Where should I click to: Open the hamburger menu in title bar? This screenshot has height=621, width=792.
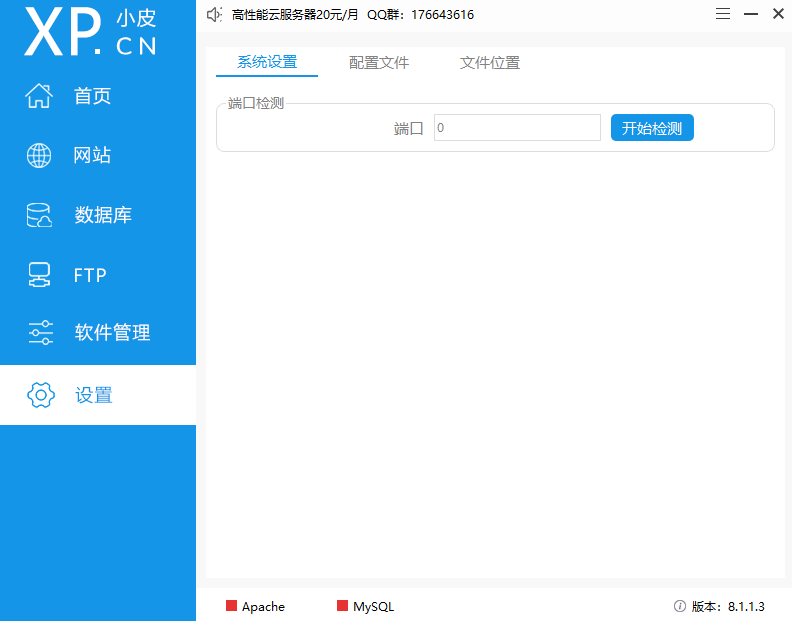point(723,14)
